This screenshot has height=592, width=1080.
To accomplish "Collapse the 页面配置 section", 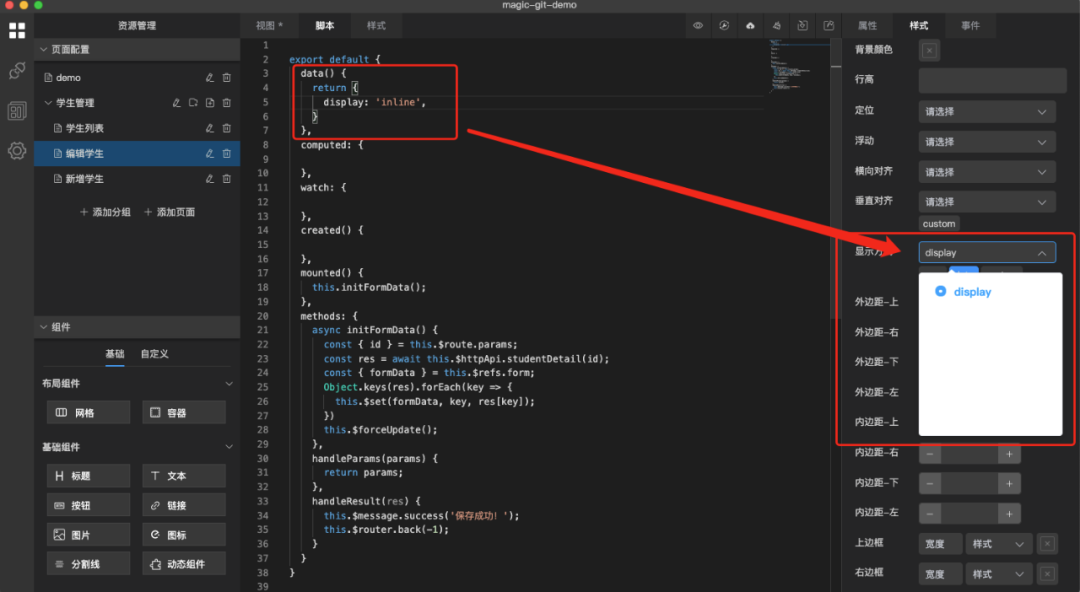I will point(44,50).
